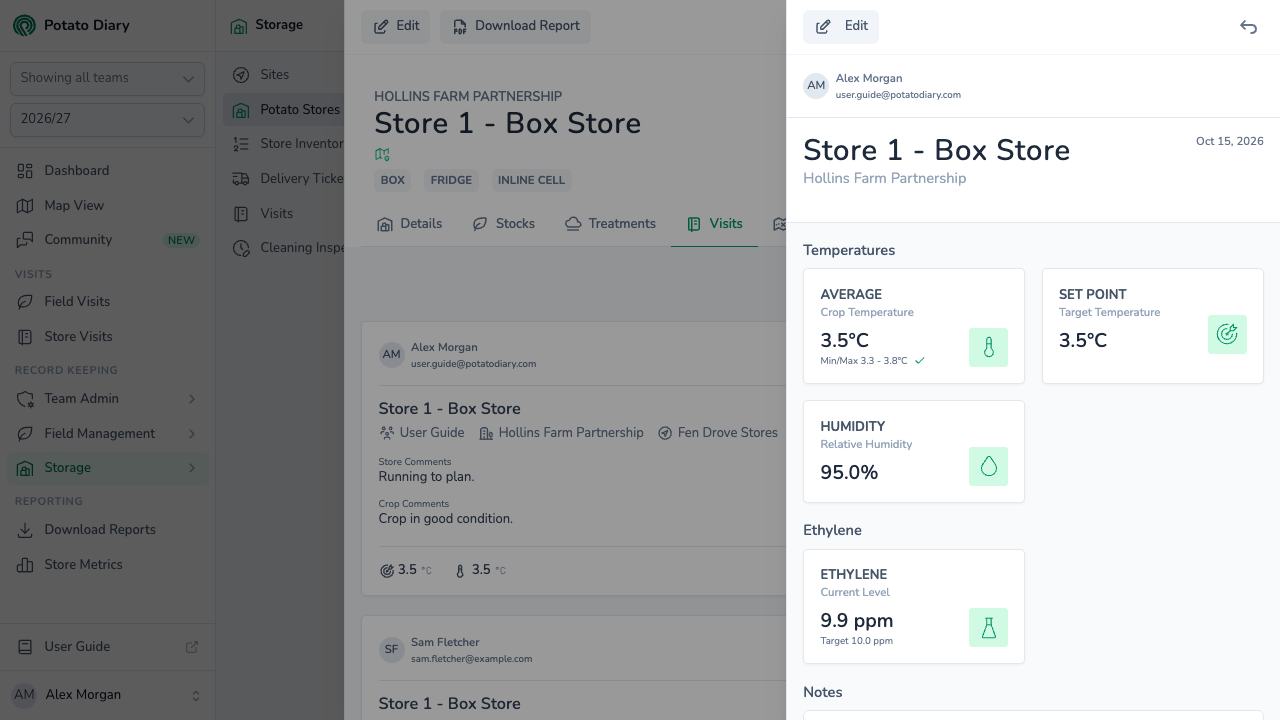Click the thermometer icon on Average card
The height and width of the screenshot is (720, 1280).
pos(988,347)
